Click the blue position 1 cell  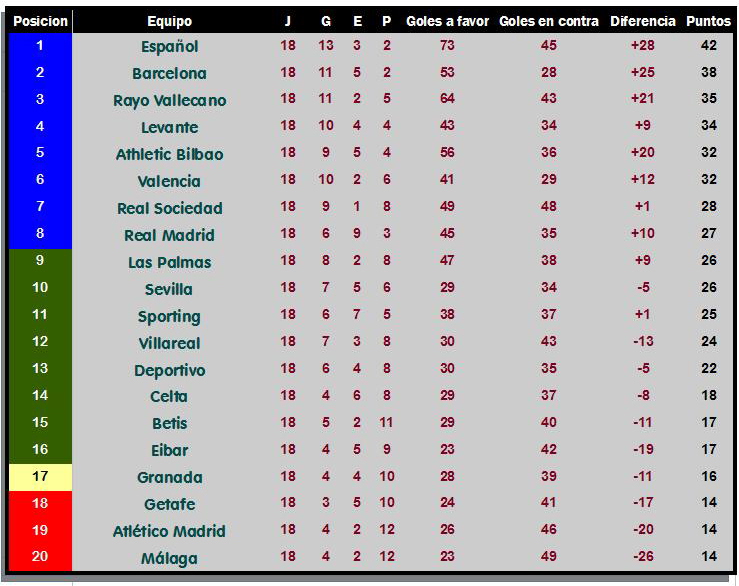(x=40, y=45)
